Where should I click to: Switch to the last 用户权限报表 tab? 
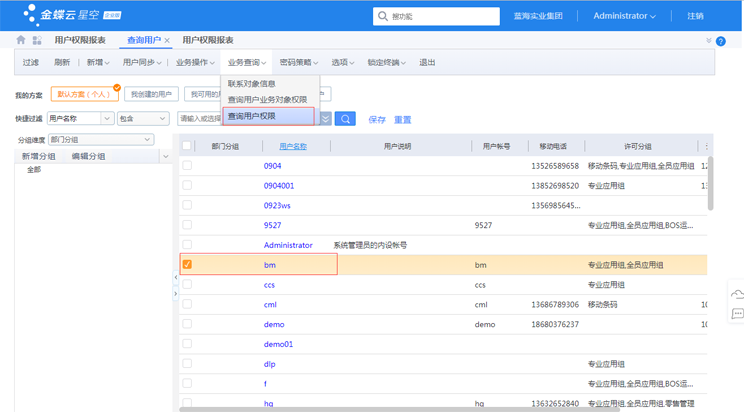click(x=208, y=40)
